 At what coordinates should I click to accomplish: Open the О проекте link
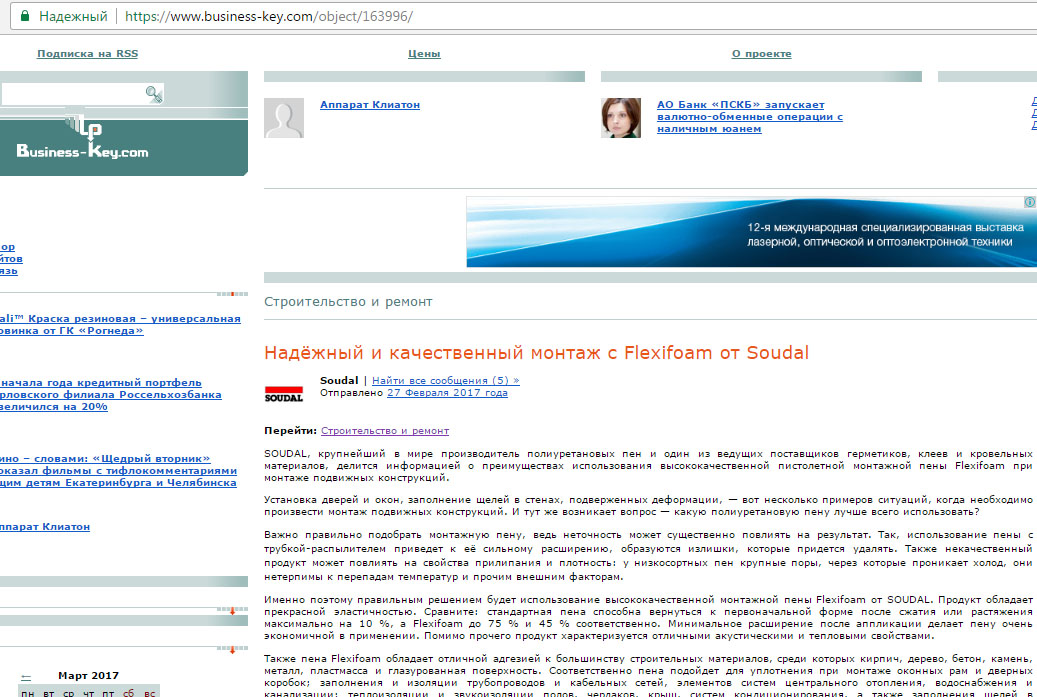tap(761, 54)
